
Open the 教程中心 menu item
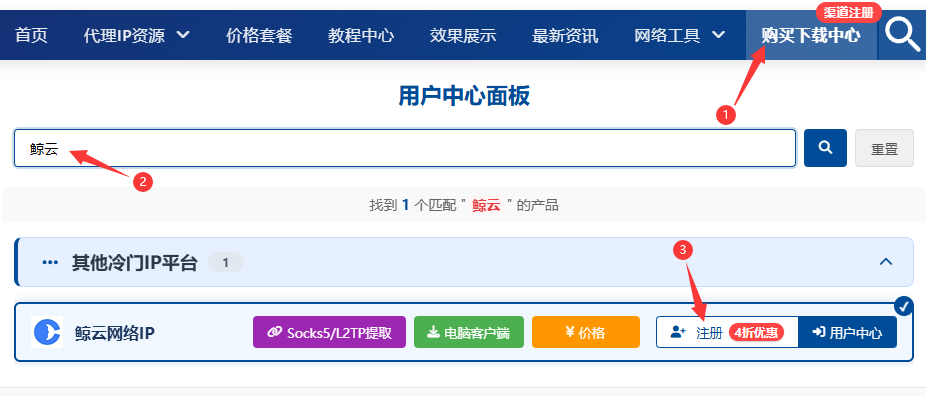(361, 35)
